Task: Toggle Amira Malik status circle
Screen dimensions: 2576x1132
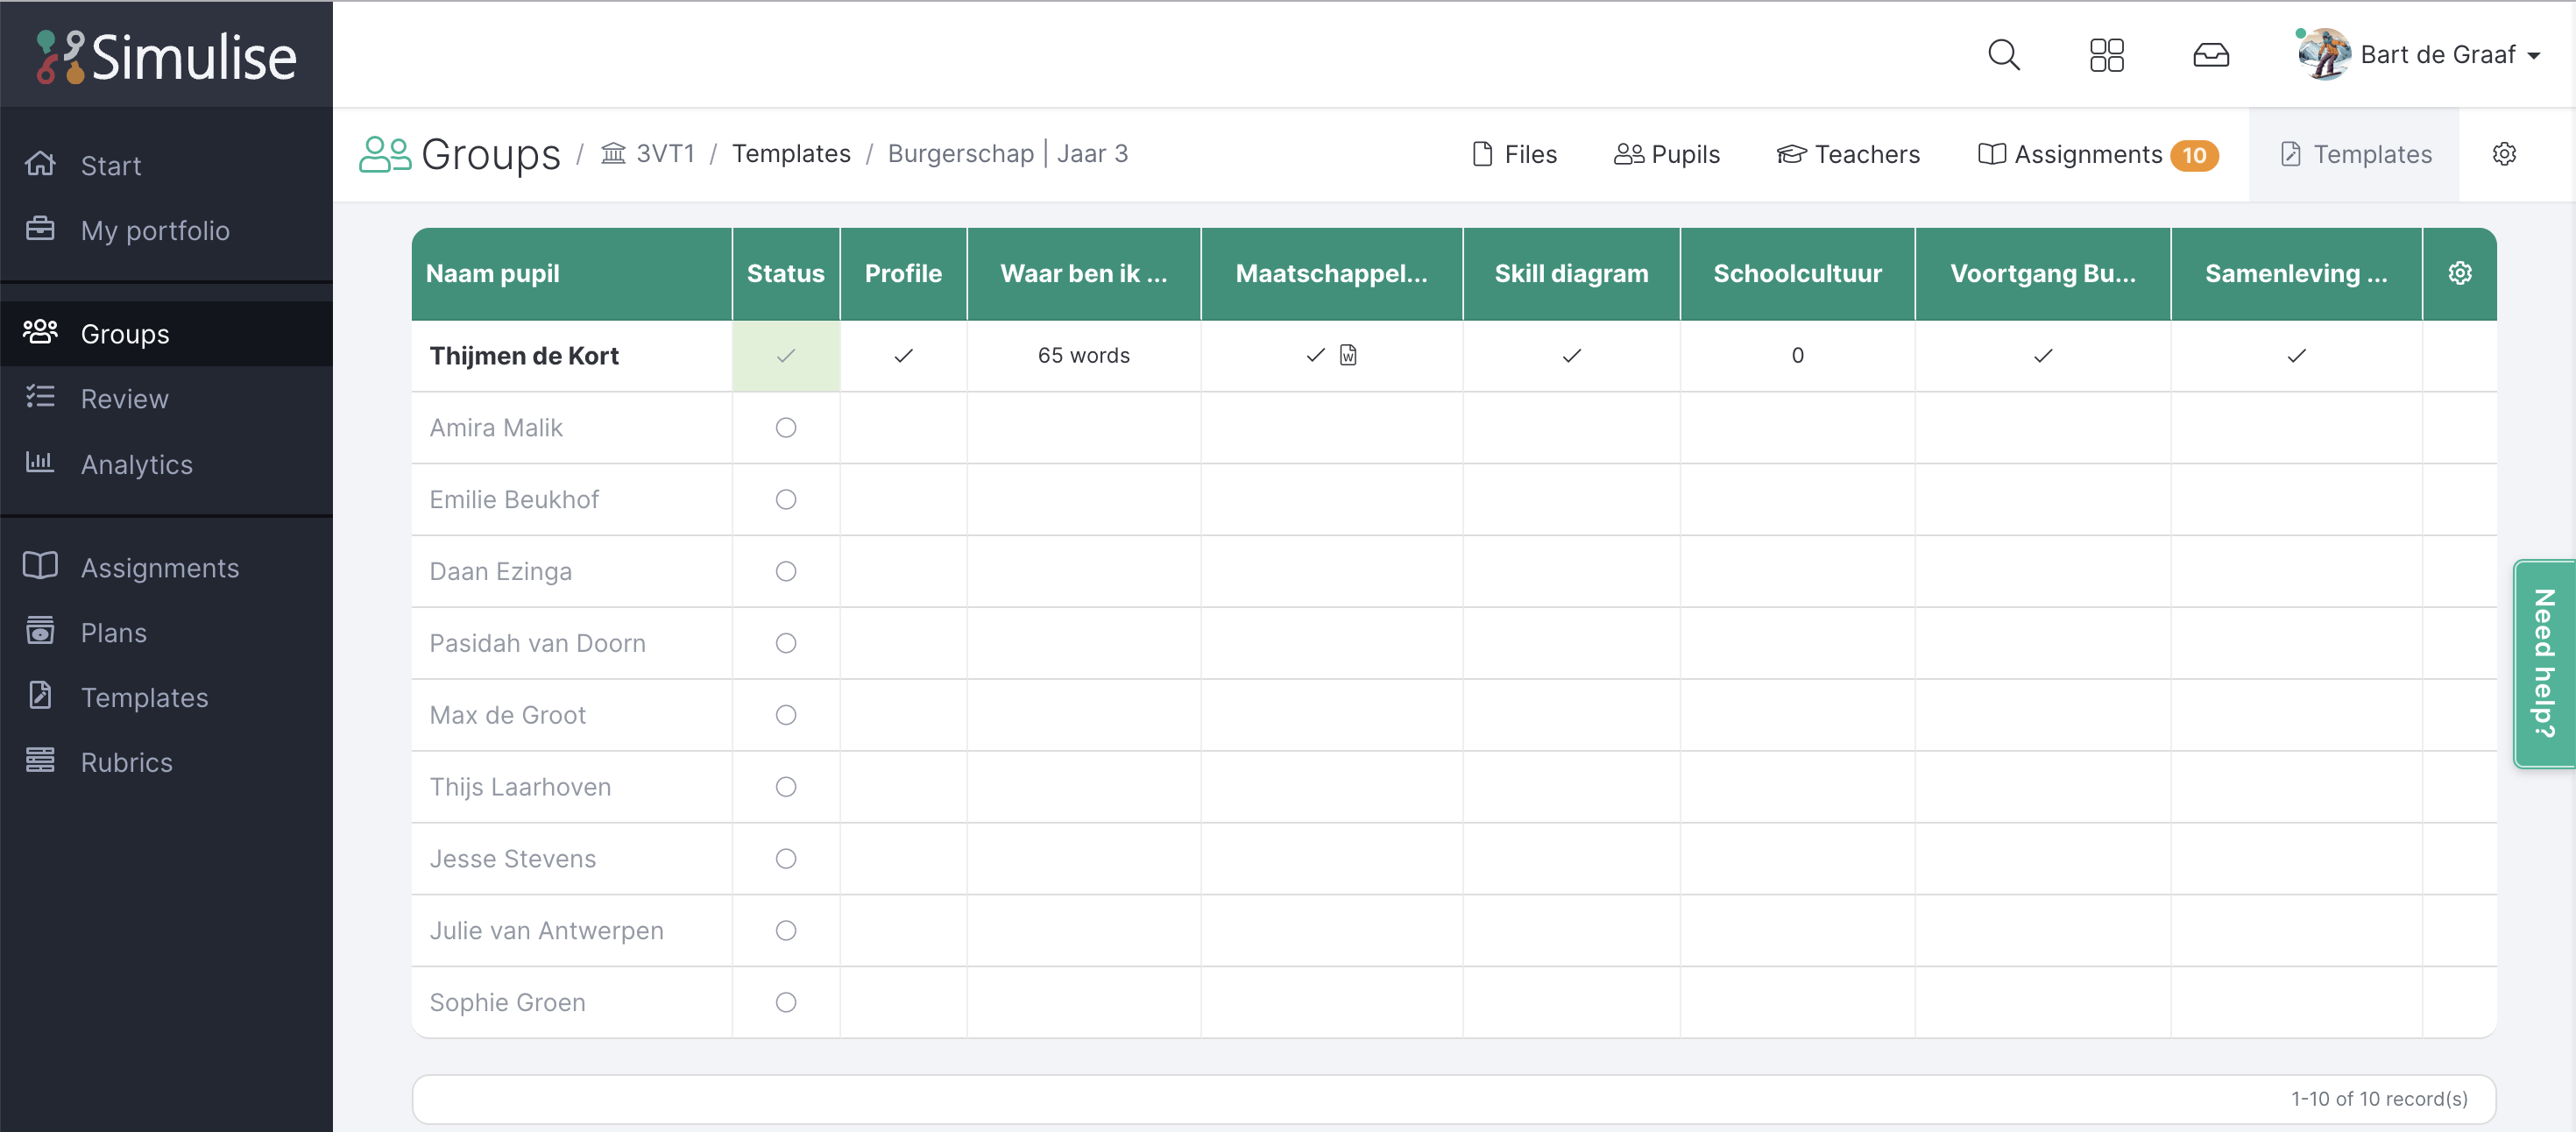Action: 786,428
